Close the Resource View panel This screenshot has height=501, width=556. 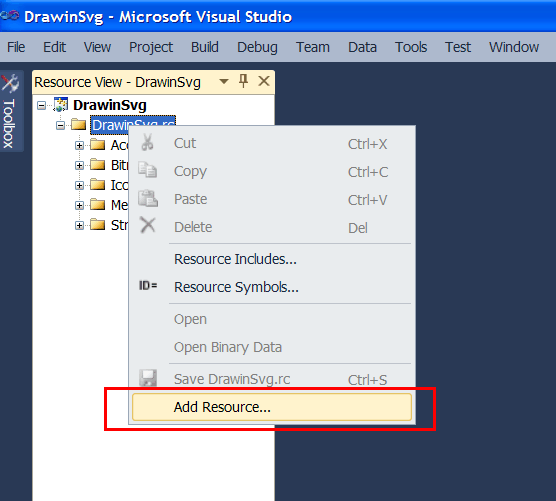[264, 81]
